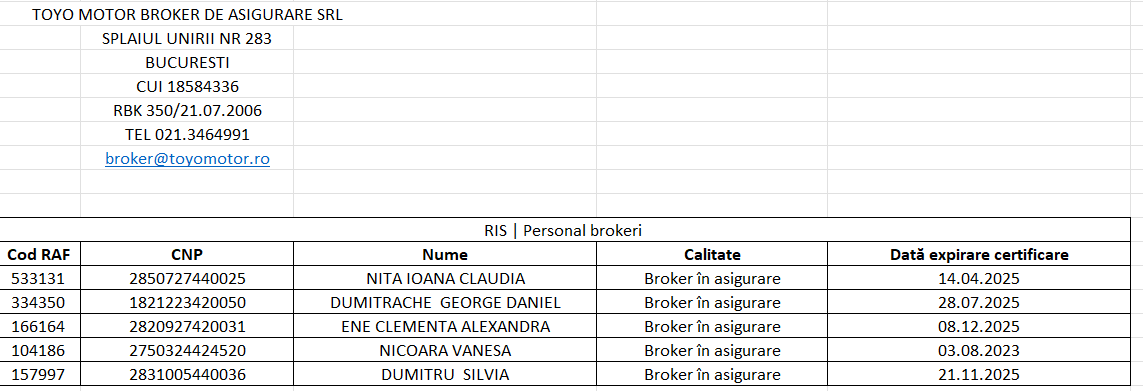
Task: Click the CUI 18584336 cell
Action: tap(187, 87)
